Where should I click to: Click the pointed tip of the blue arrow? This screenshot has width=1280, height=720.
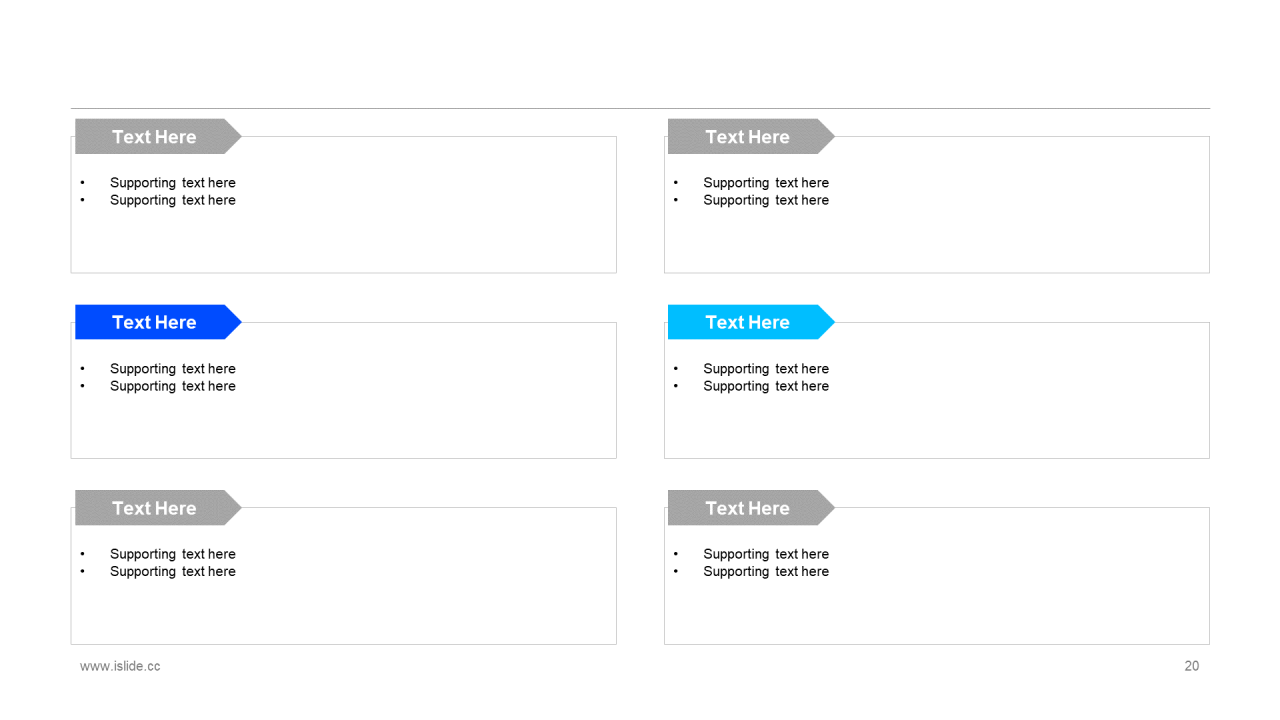pyautogui.click(x=237, y=322)
